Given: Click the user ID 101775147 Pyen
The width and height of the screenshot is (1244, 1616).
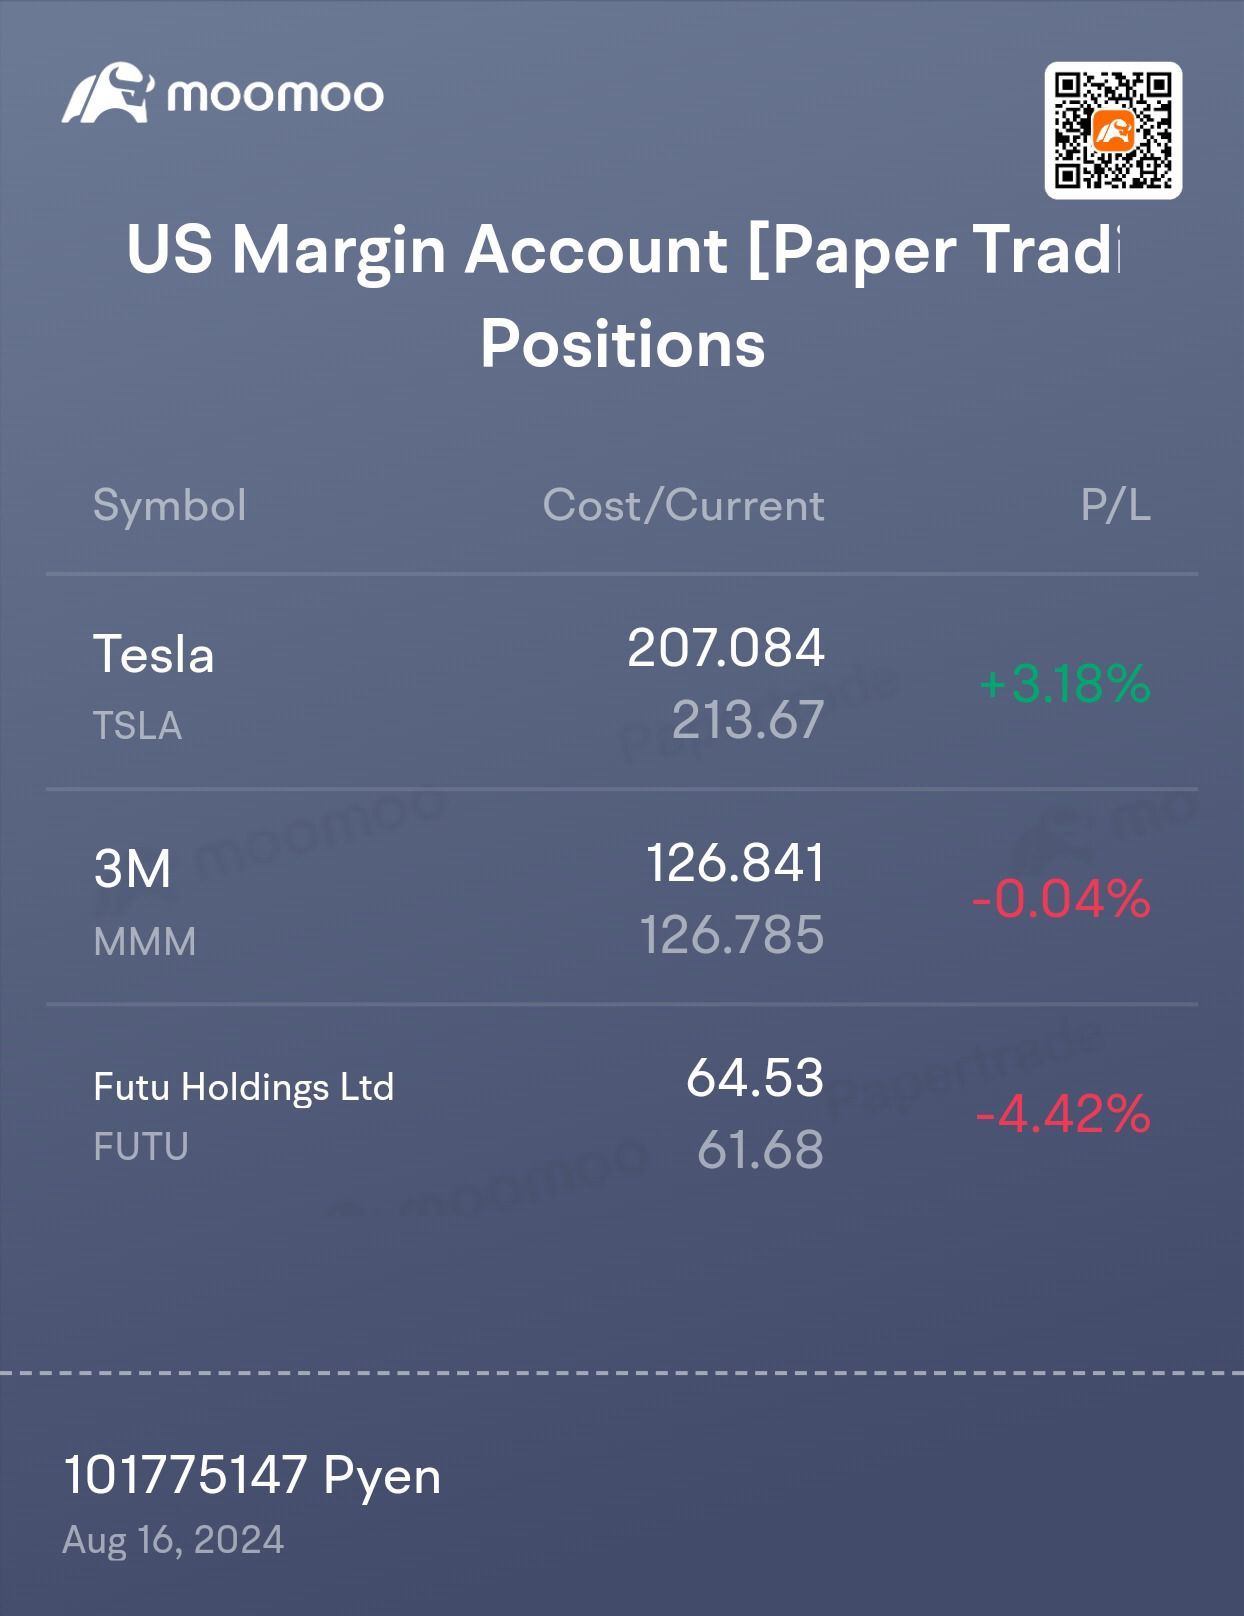Looking at the screenshot, I should click(252, 1476).
